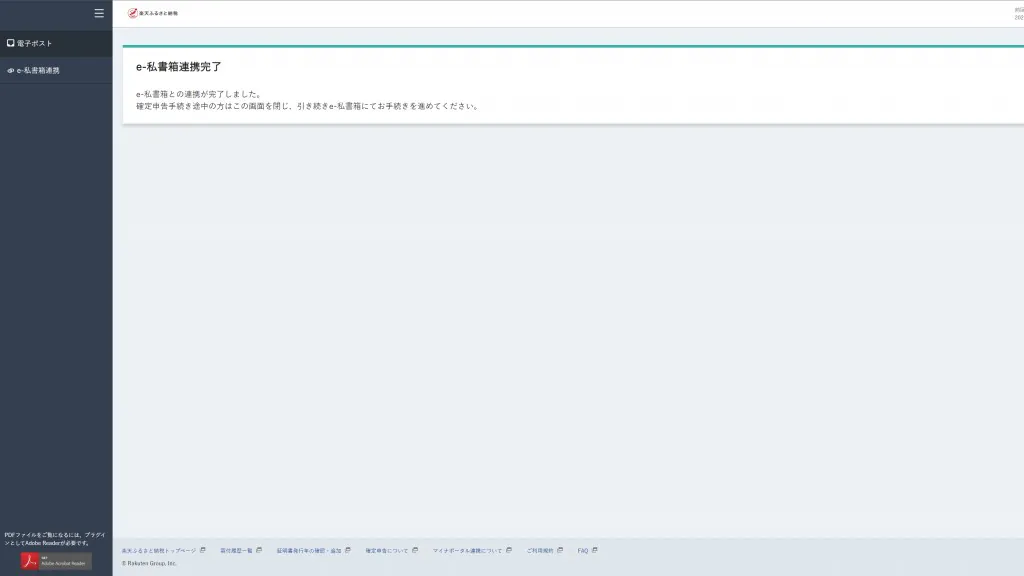This screenshot has width=1024, height=576.
Task: Open the FAQ link in the footer
Action: tap(583, 550)
